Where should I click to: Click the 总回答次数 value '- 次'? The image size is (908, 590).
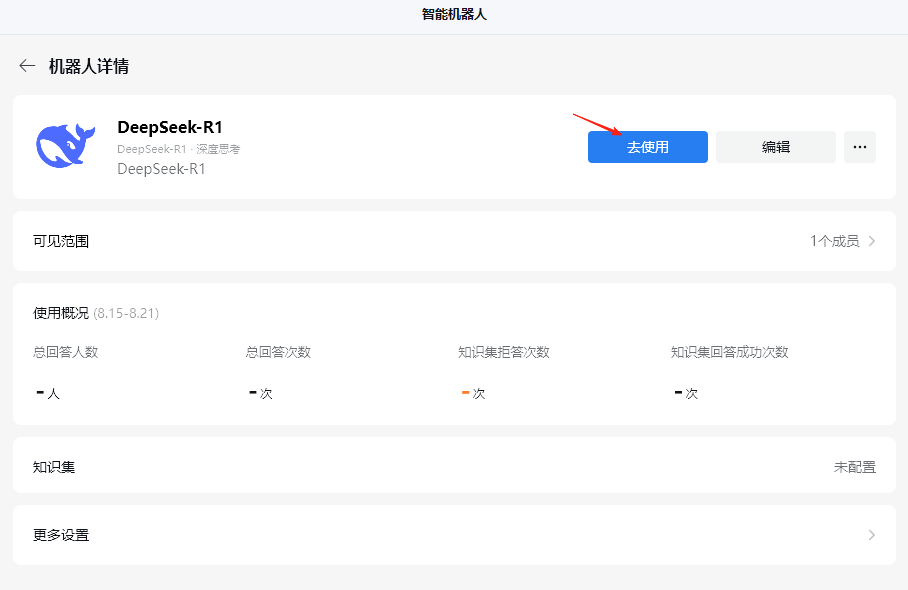[261, 394]
